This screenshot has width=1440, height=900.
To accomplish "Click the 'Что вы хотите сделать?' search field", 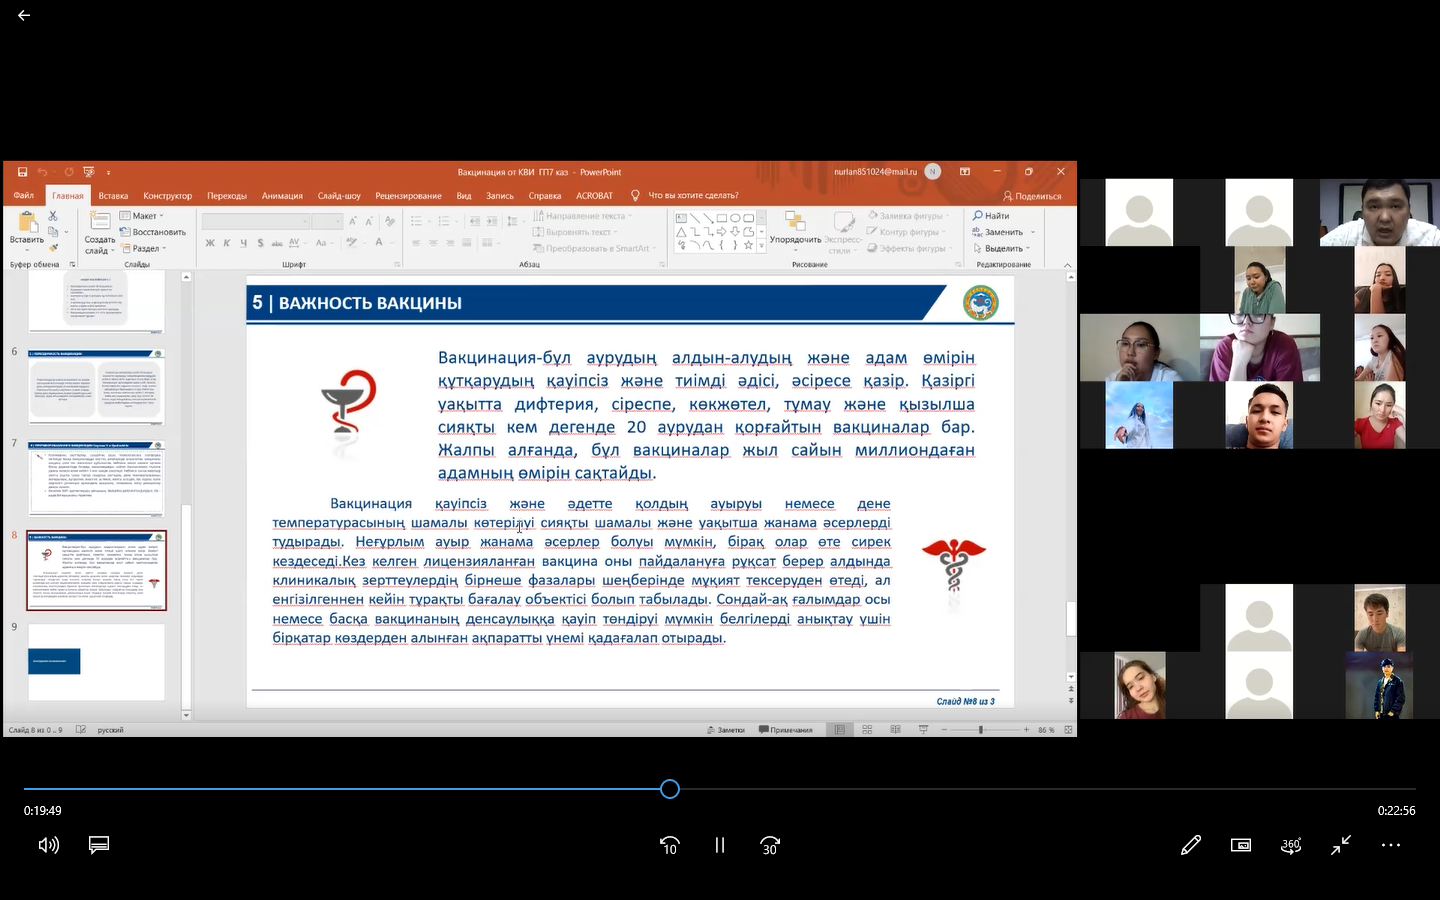I will (x=693, y=196).
